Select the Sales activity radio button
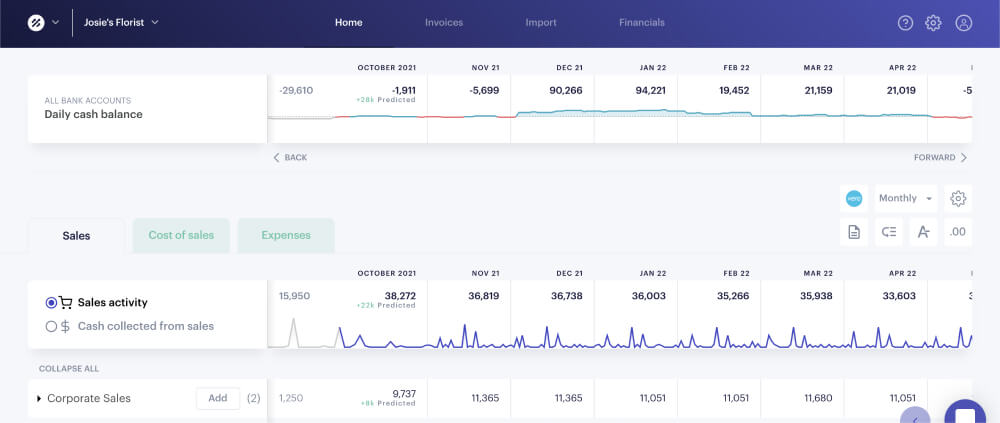Image resolution: width=1000 pixels, height=423 pixels. (x=52, y=303)
